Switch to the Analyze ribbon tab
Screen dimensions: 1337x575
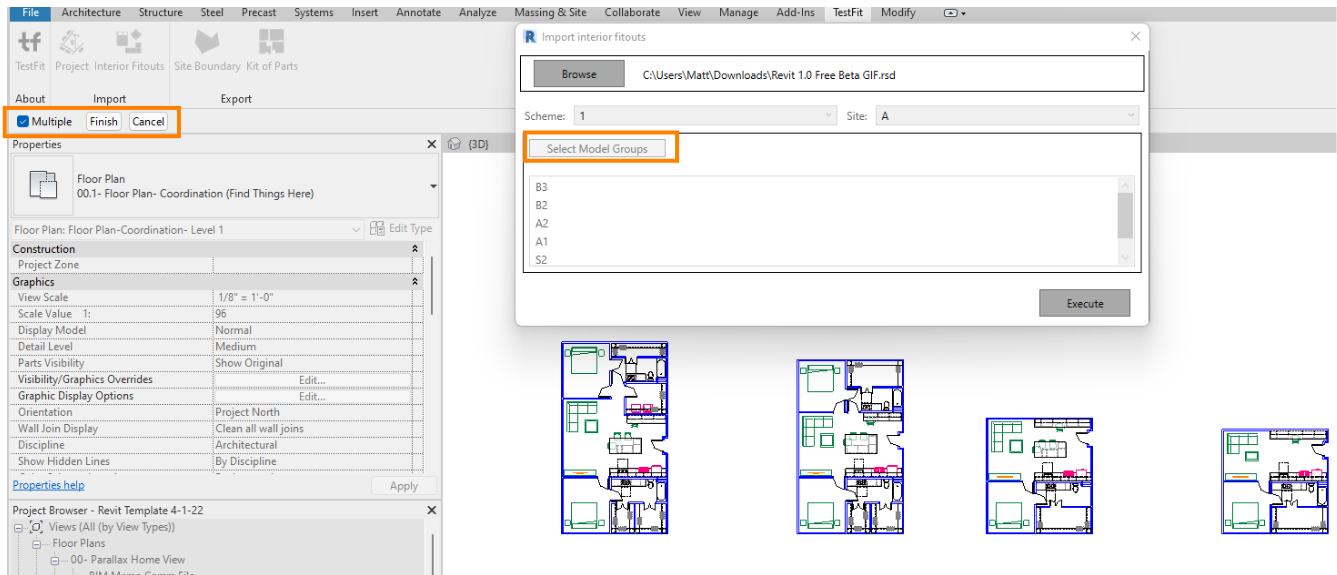pyautogui.click(x=478, y=13)
